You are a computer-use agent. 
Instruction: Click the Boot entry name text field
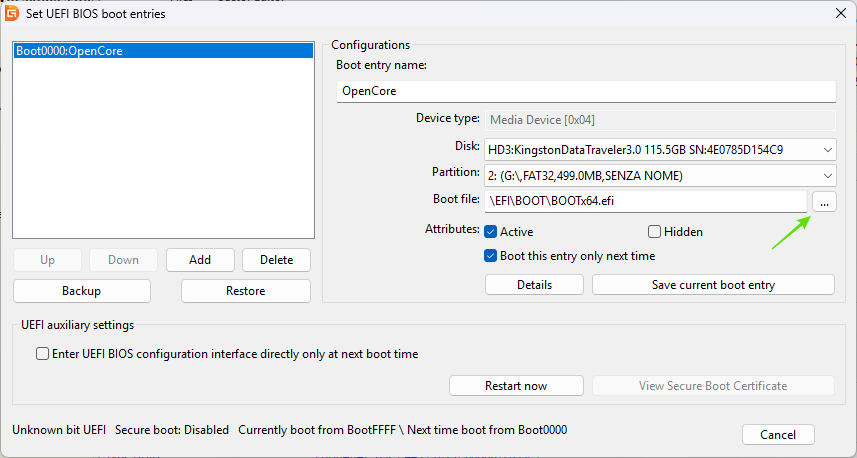[x=586, y=91]
